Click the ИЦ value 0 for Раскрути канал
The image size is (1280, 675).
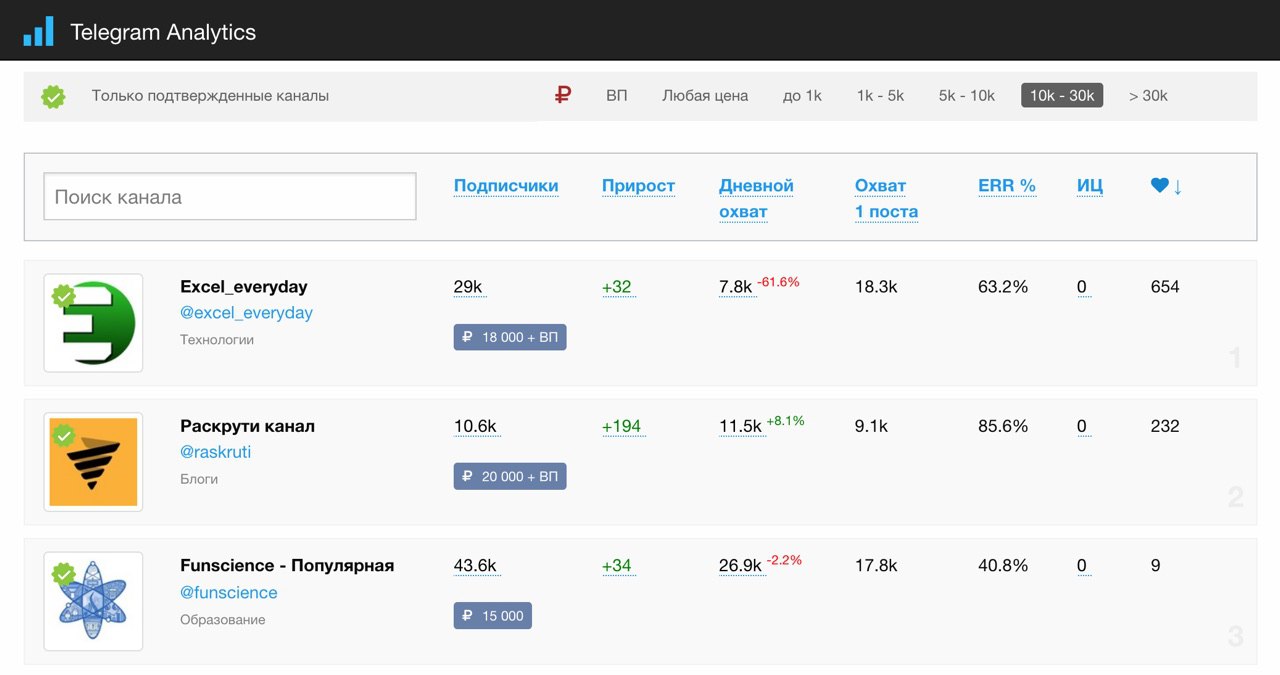(1082, 426)
